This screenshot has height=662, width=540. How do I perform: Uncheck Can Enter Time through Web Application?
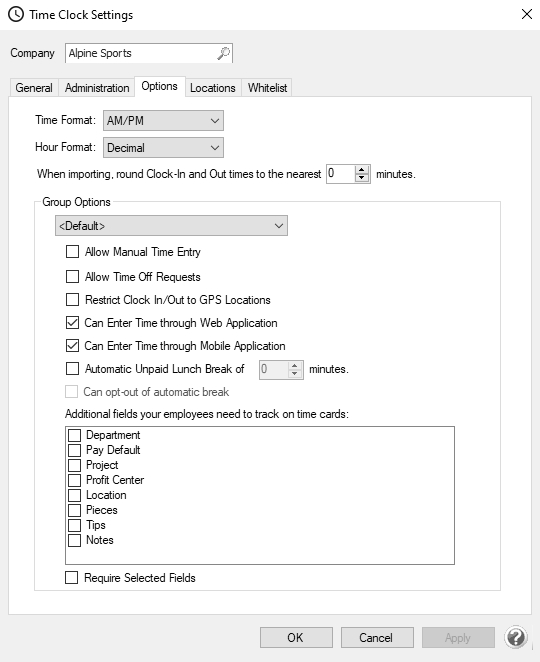[x=72, y=323]
